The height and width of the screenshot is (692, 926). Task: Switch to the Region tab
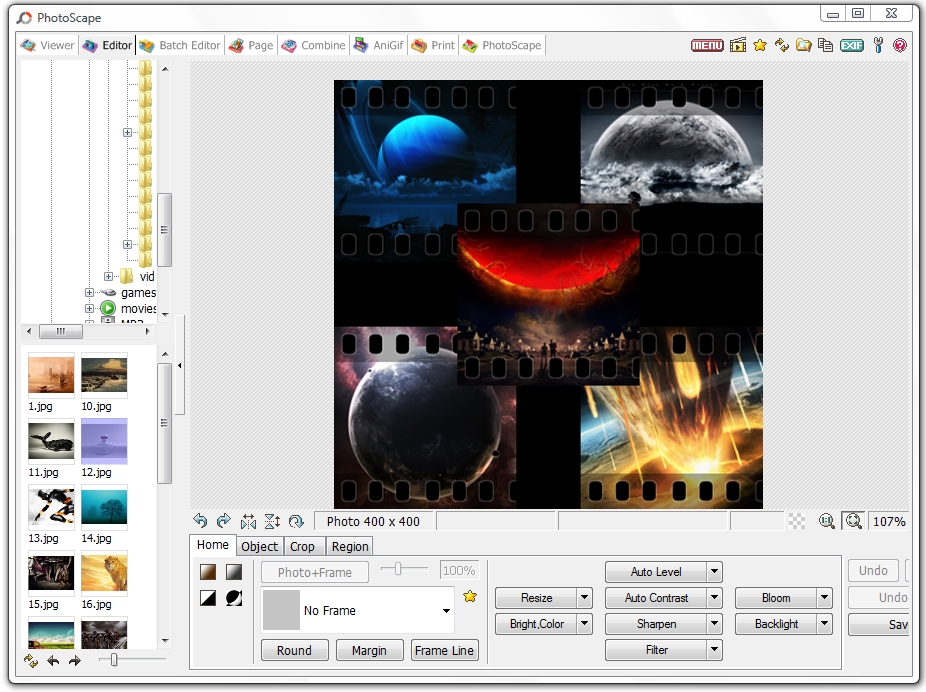(350, 546)
